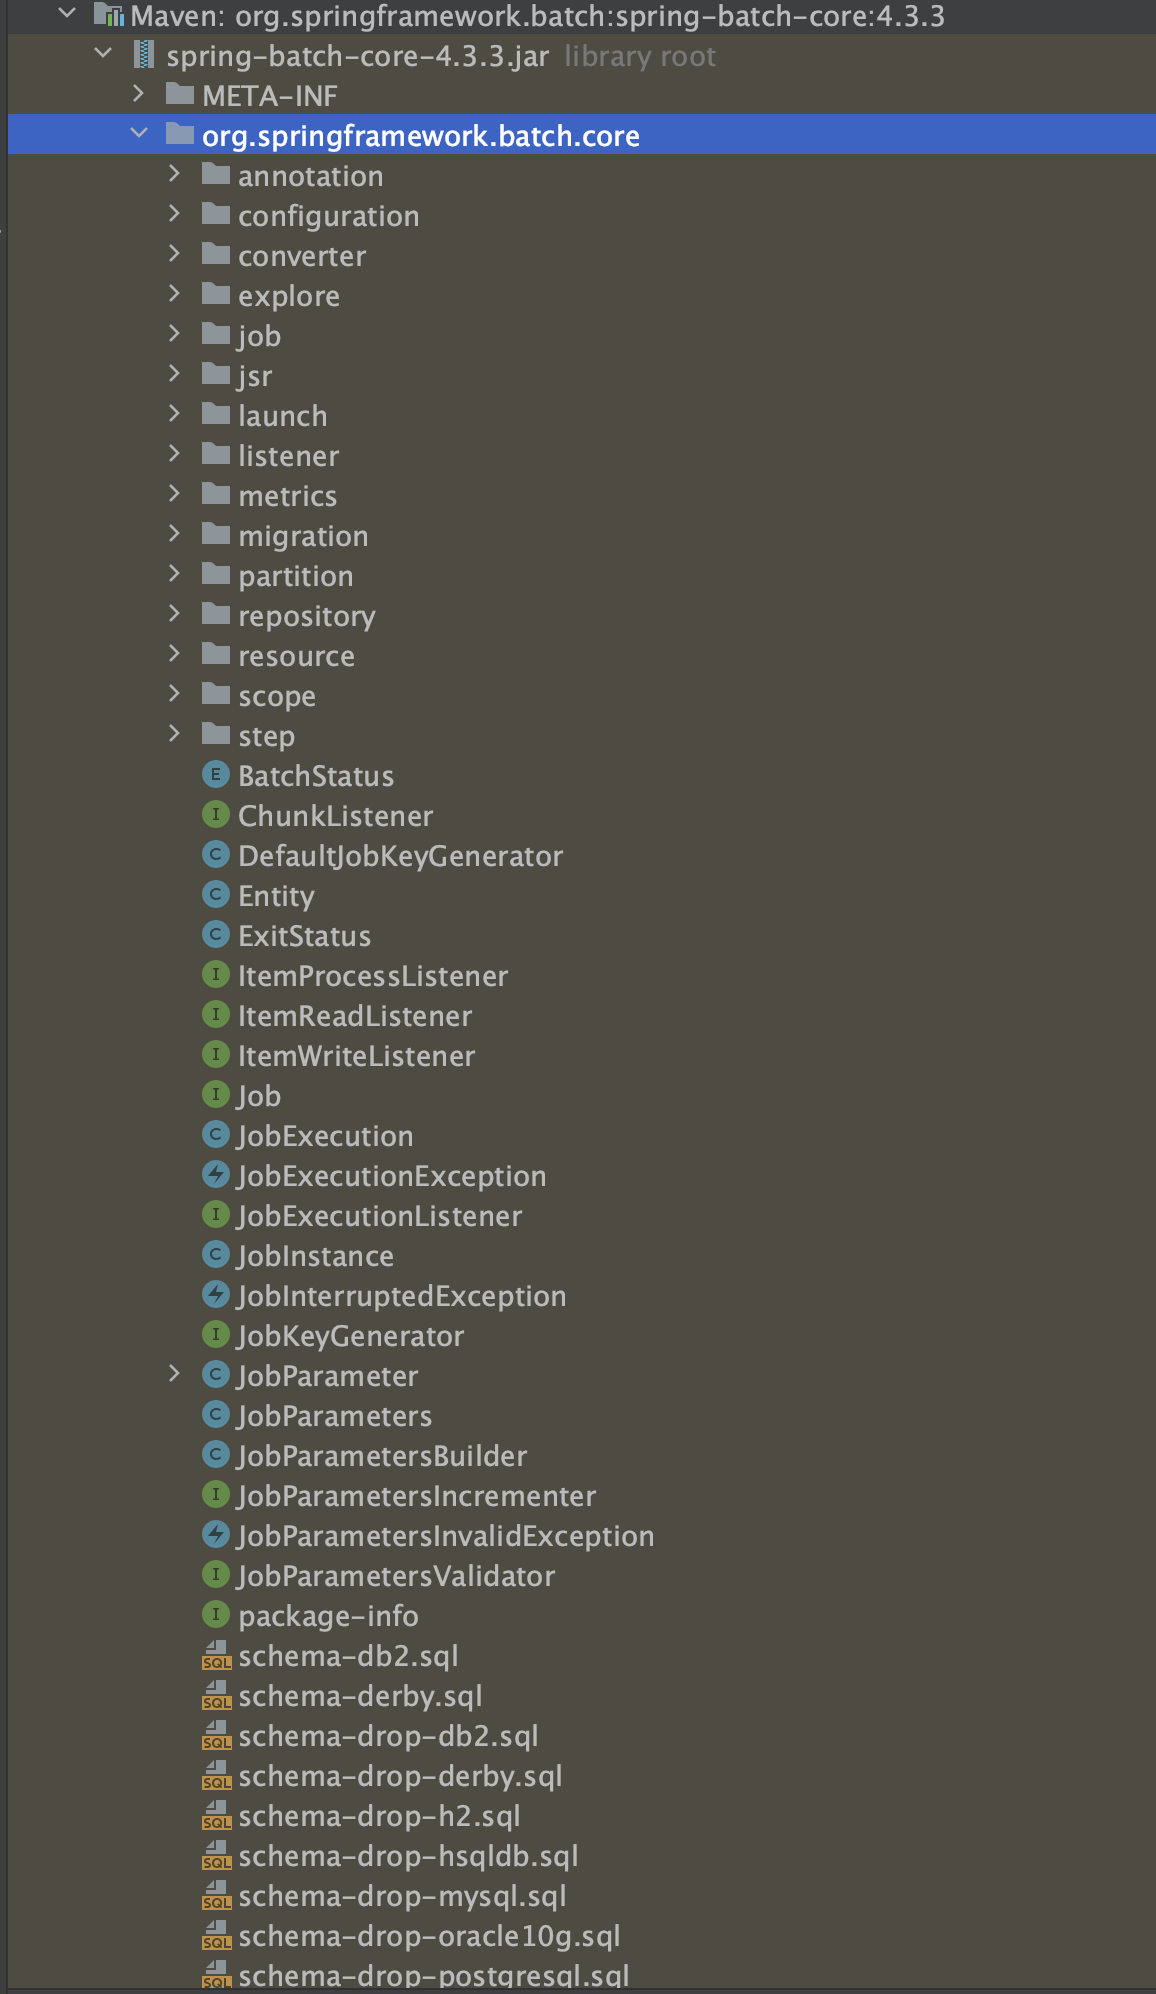Screen dimensions: 1156x1994
Task: Select schema-drop-hsqldb.sql file
Action: 409,1856
